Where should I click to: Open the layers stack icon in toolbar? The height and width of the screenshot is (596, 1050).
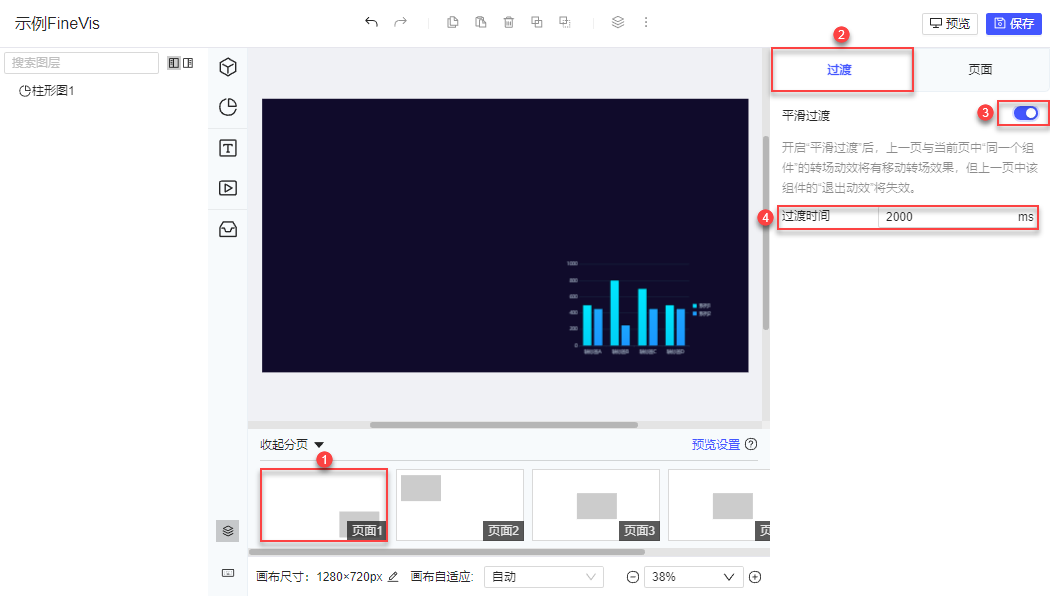click(618, 22)
